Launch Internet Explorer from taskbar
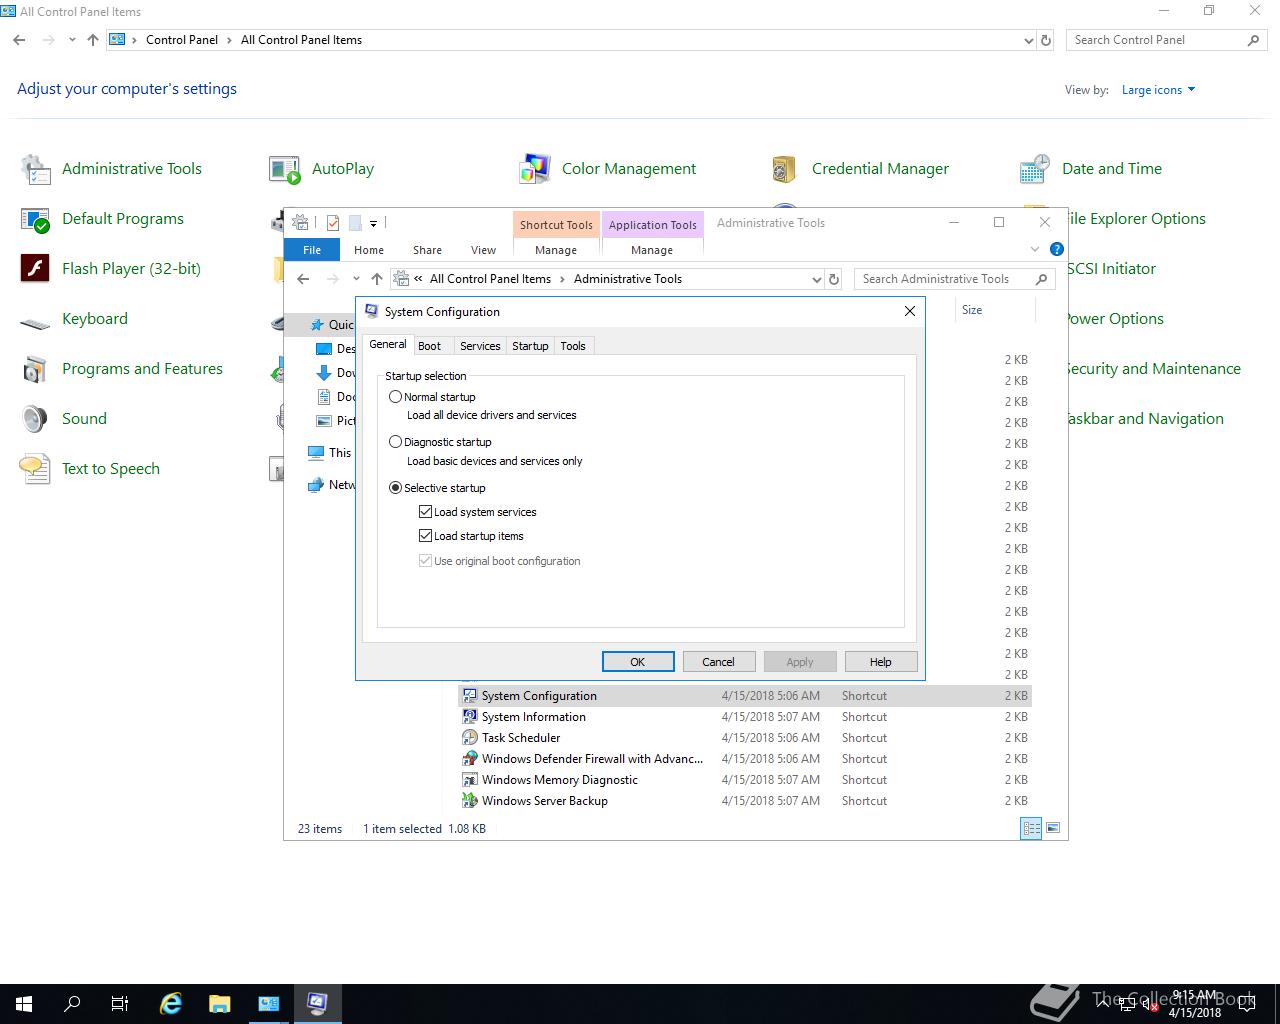 (171, 1003)
